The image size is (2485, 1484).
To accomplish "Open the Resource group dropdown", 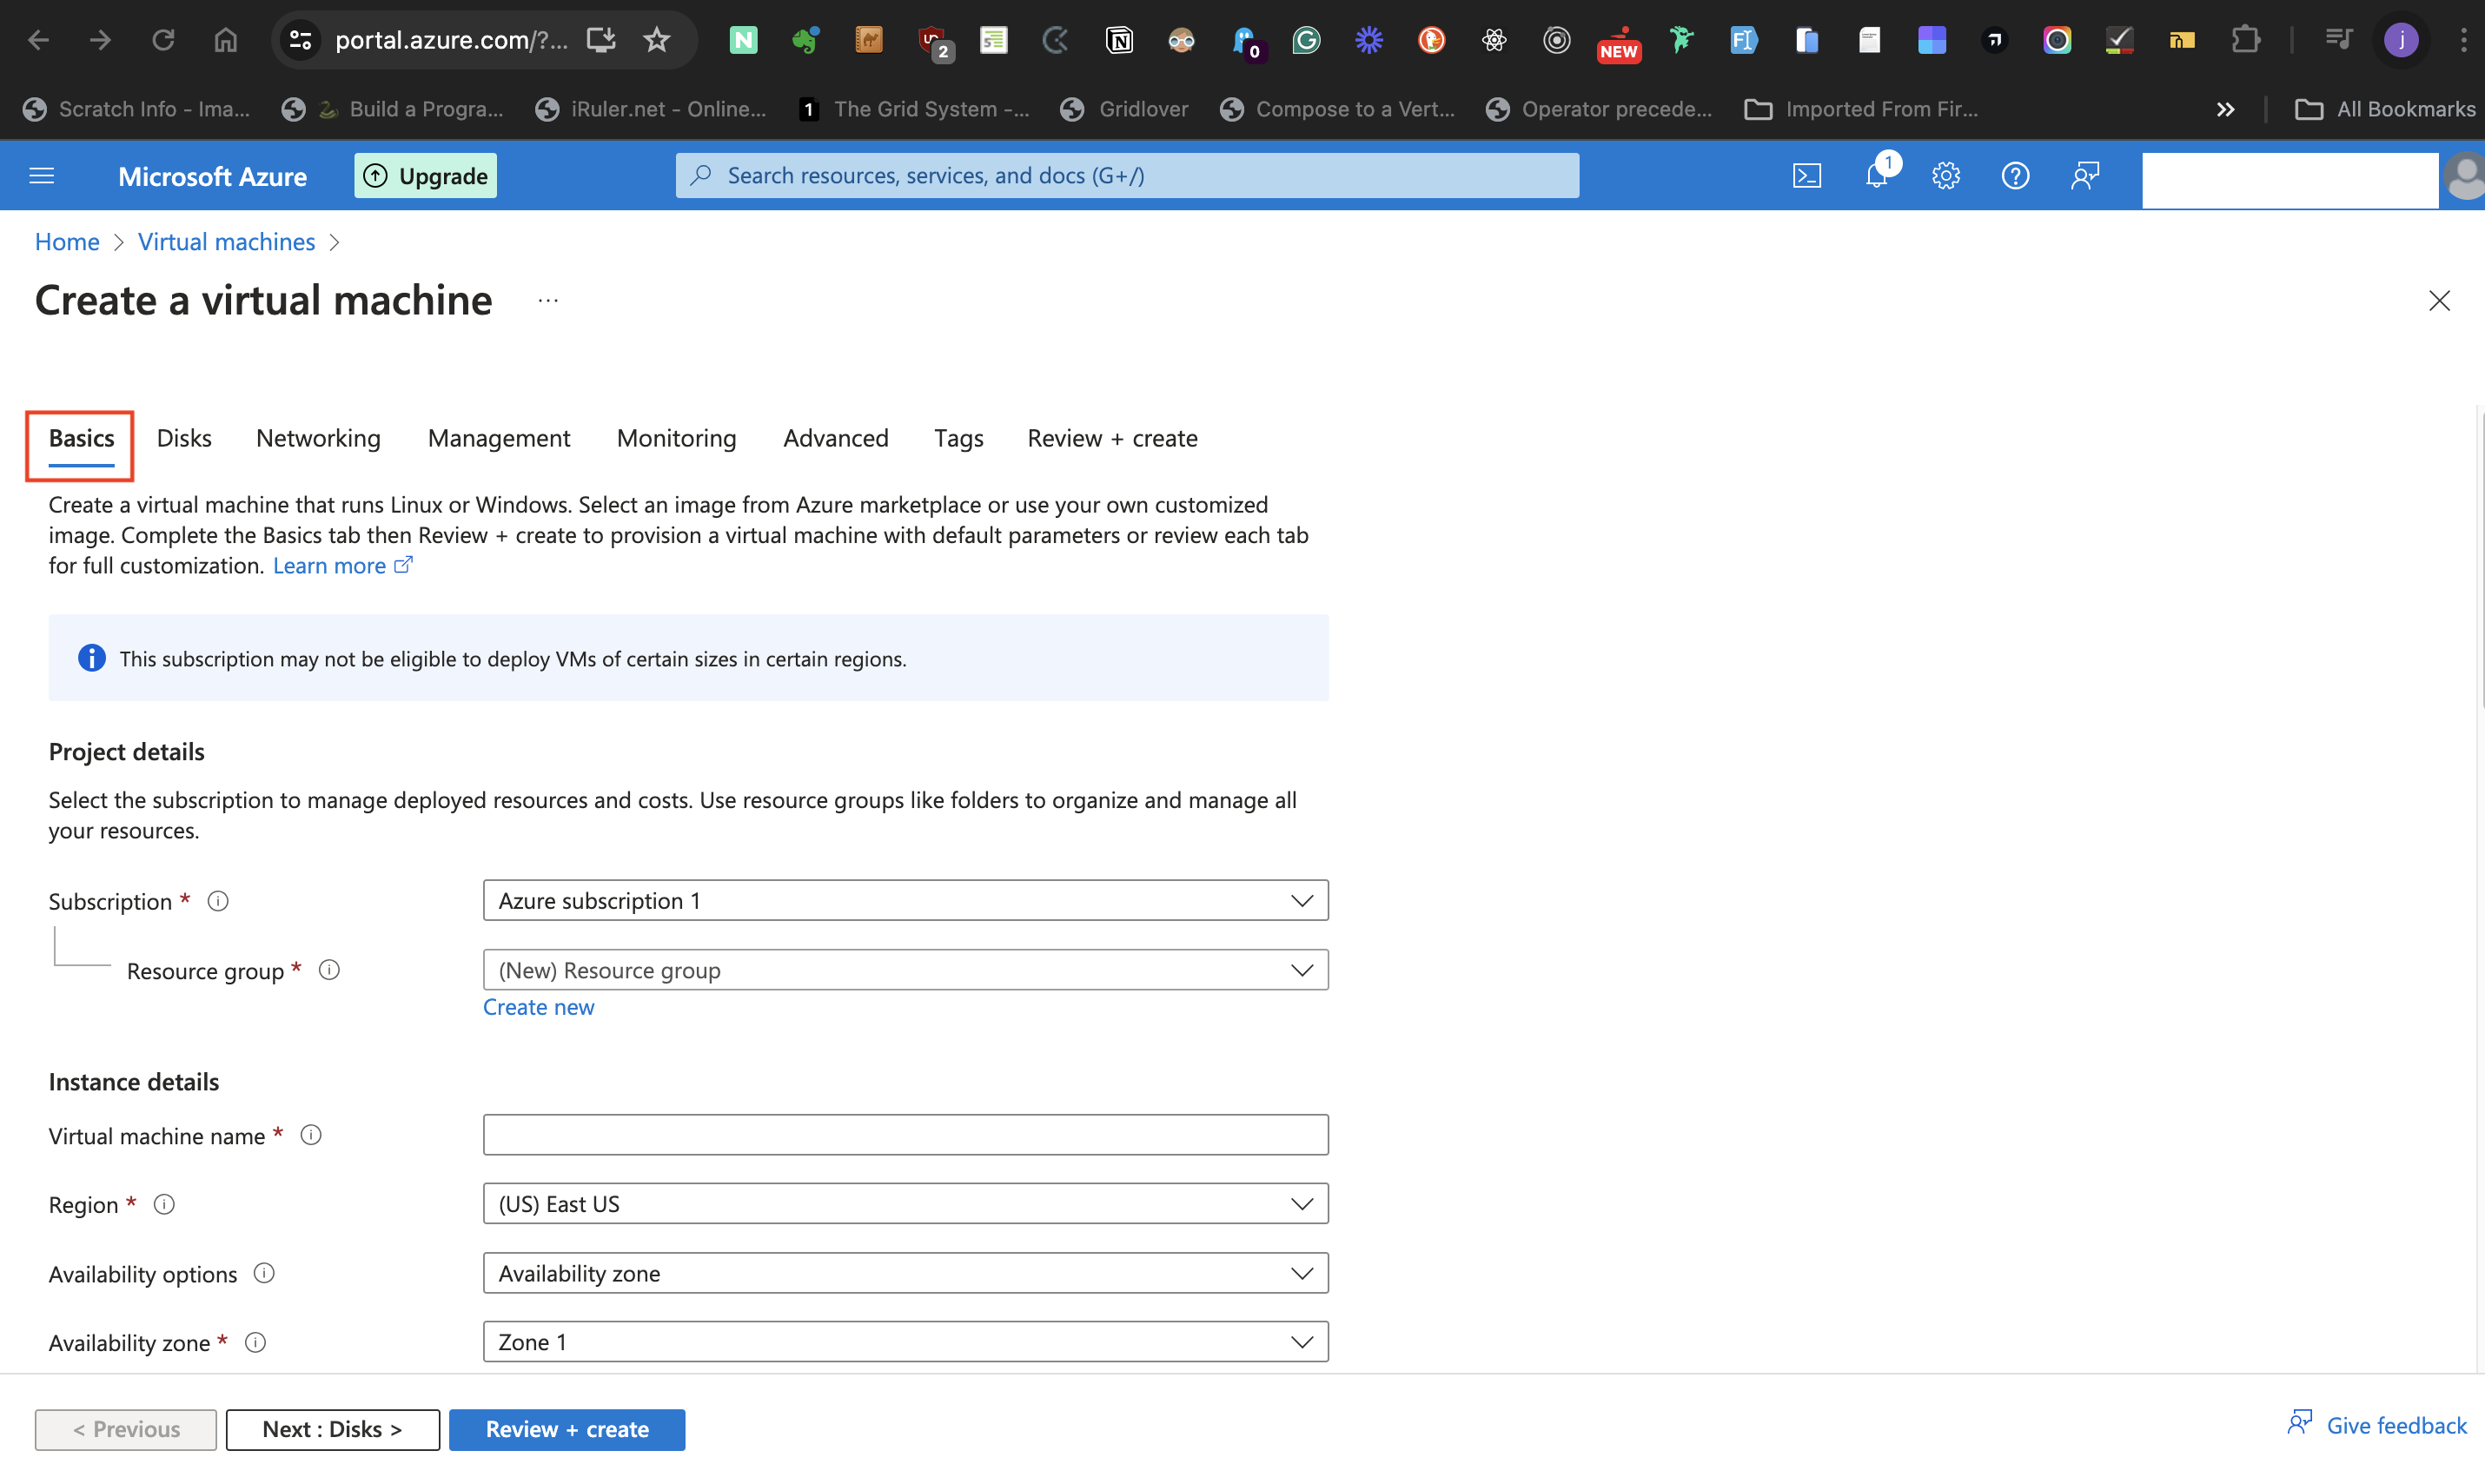I will pyautogui.click(x=905, y=970).
